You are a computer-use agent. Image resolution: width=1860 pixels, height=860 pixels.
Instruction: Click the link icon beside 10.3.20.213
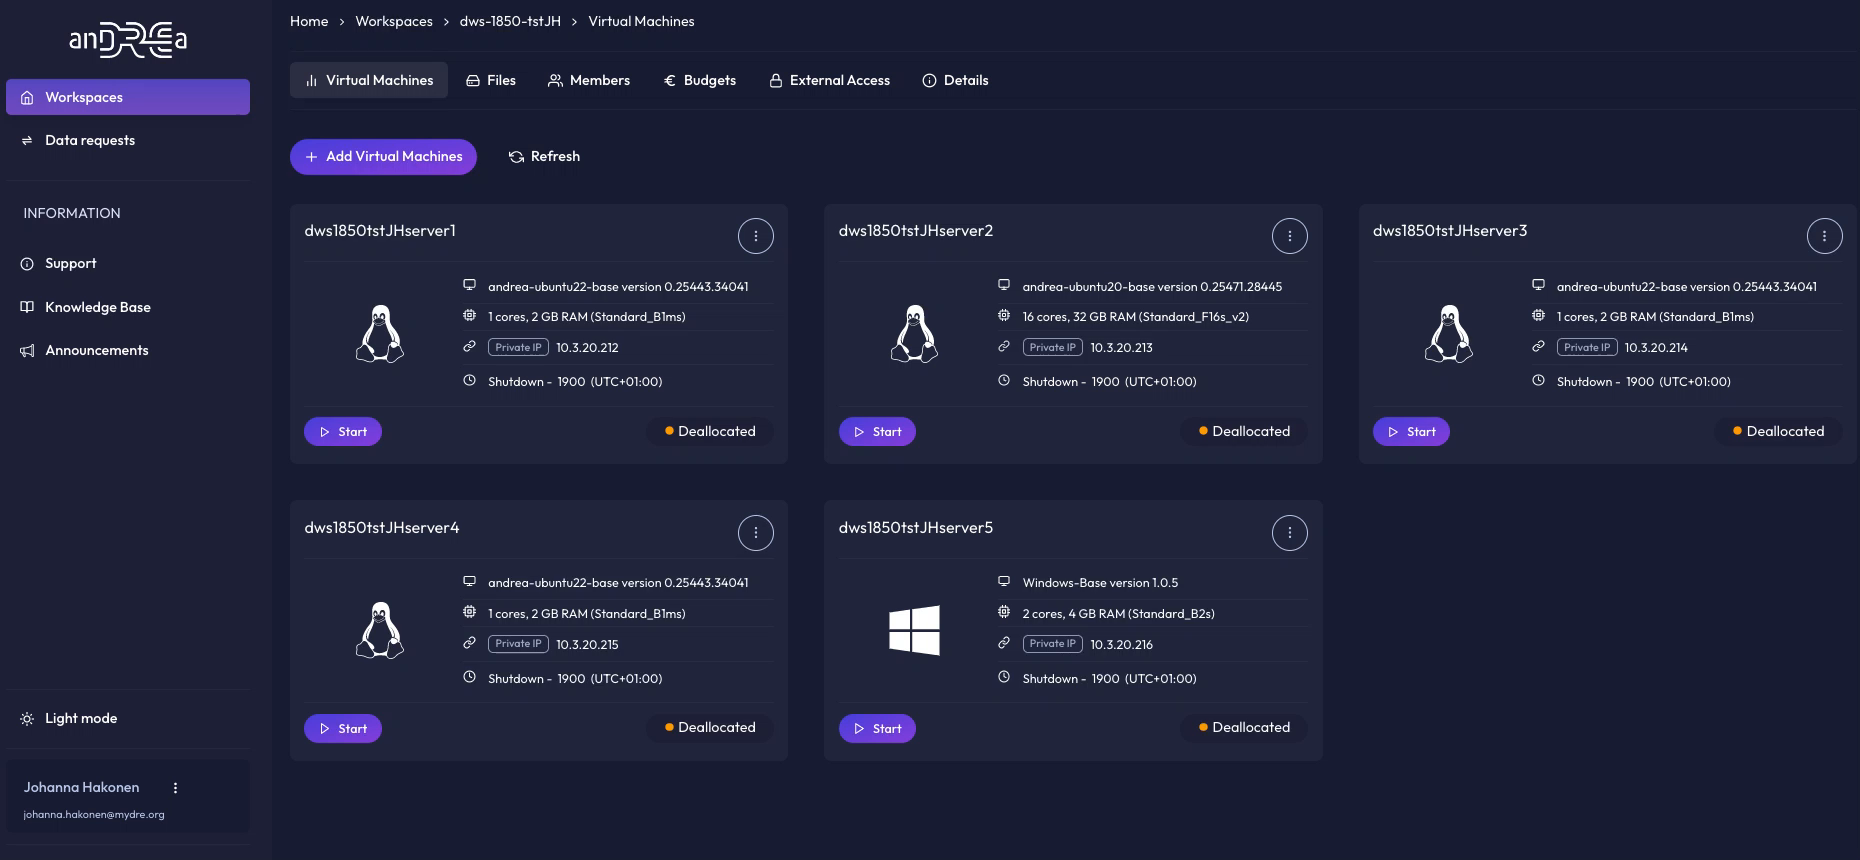pos(1003,346)
